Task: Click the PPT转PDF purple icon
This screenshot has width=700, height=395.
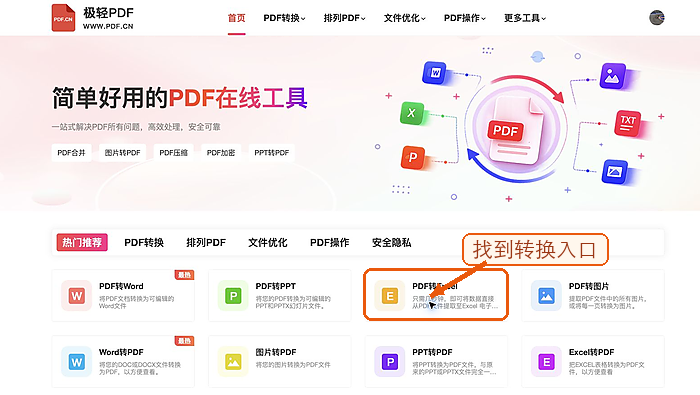Action: point(390,362)
